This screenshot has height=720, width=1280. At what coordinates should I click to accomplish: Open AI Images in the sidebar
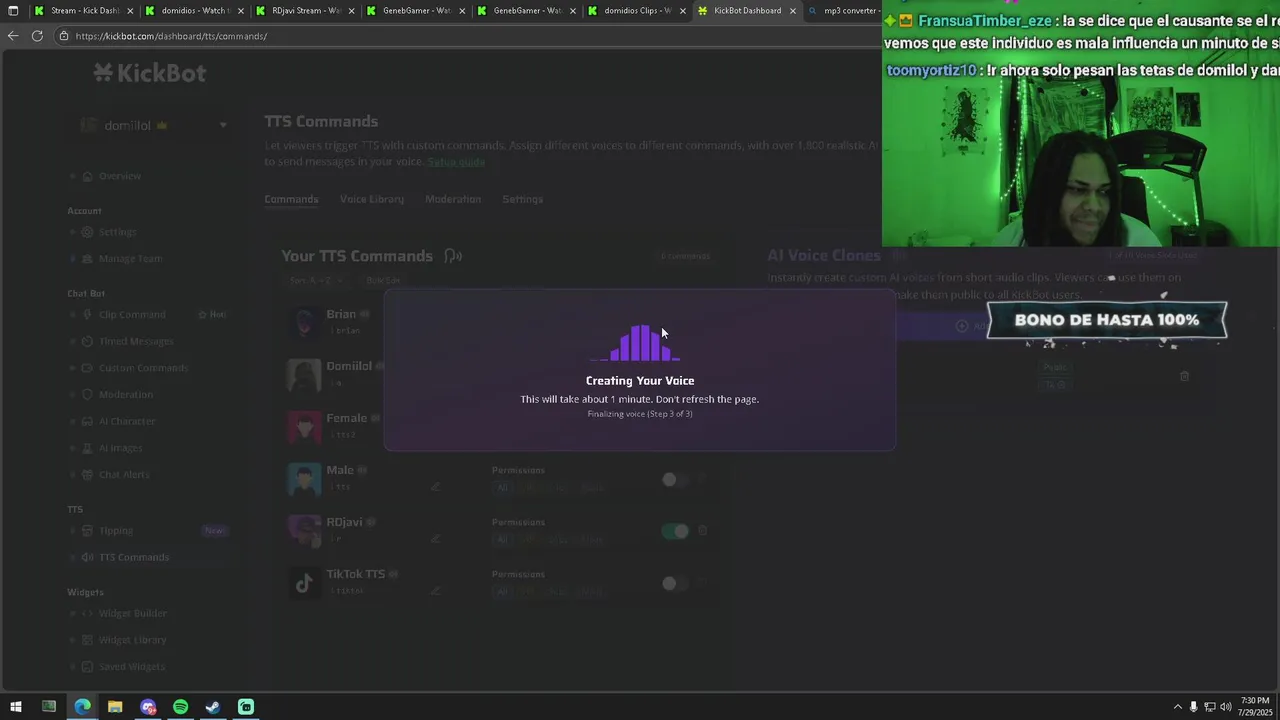pos(121,448)
